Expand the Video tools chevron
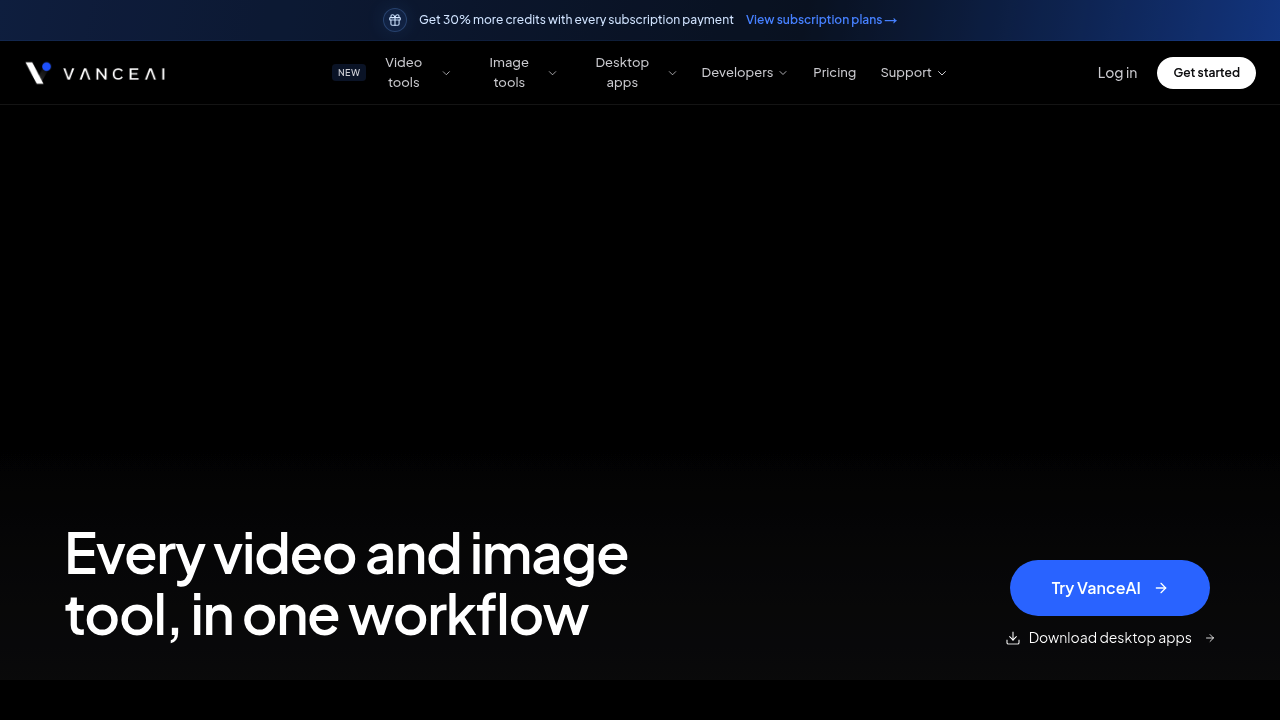The image size is (1280, 720). point(446,73)
